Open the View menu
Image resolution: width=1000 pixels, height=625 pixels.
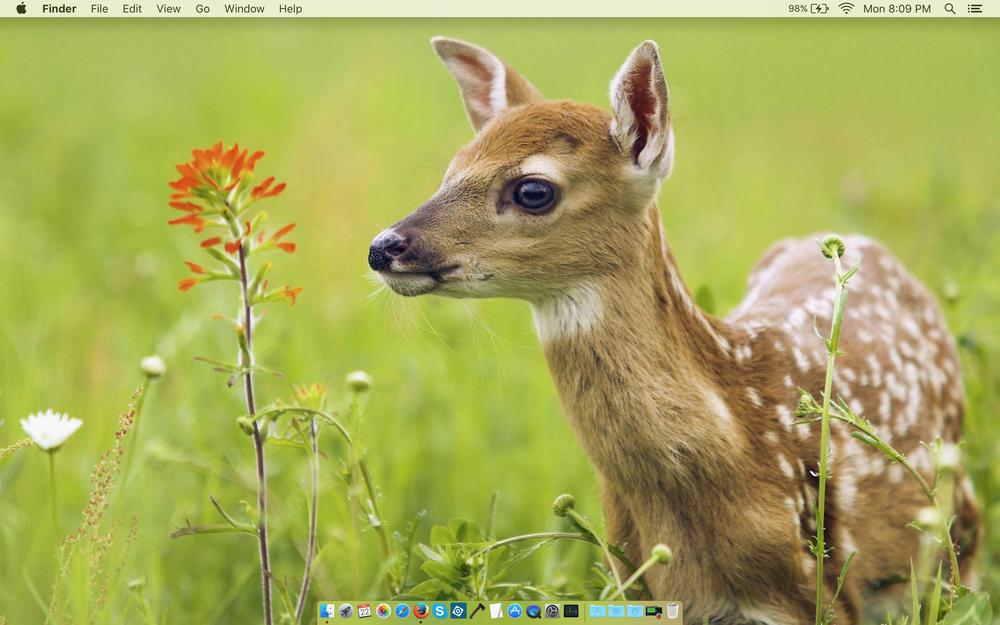pyautogui.click(x=168, y=8)
